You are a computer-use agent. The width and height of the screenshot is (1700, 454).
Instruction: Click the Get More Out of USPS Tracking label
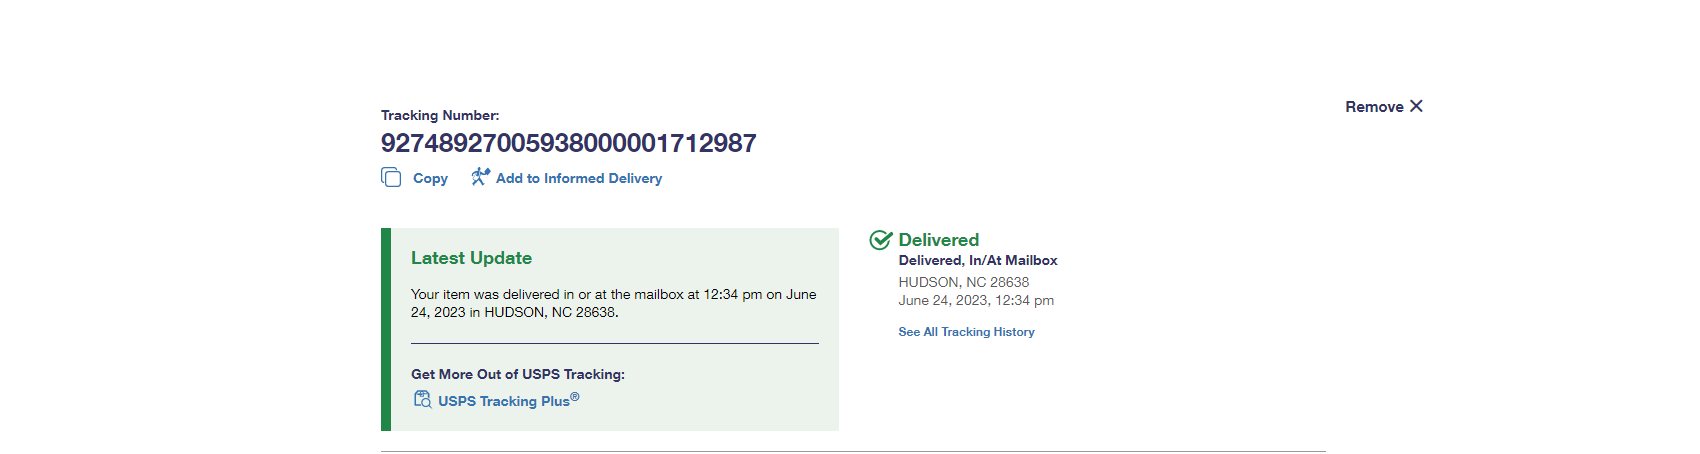[517, 374]
